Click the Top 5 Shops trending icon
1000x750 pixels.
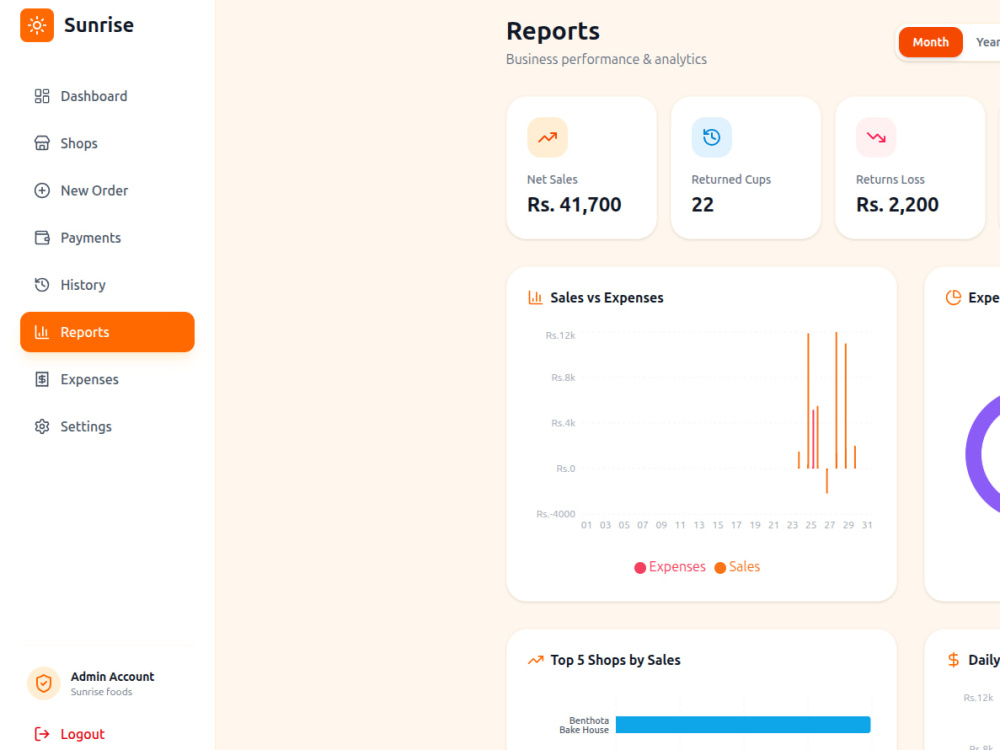point(536,660)
